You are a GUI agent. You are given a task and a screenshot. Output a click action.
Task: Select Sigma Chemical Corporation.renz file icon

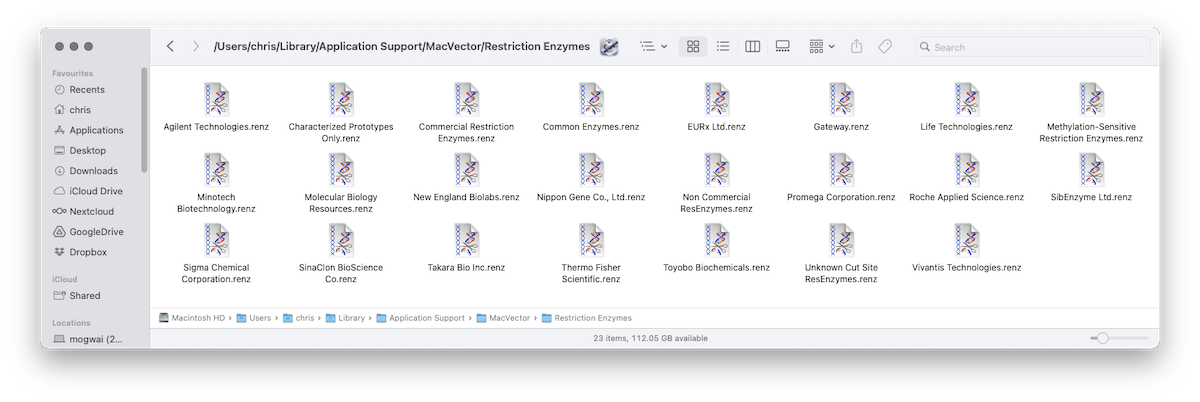[x=217, y=240]
